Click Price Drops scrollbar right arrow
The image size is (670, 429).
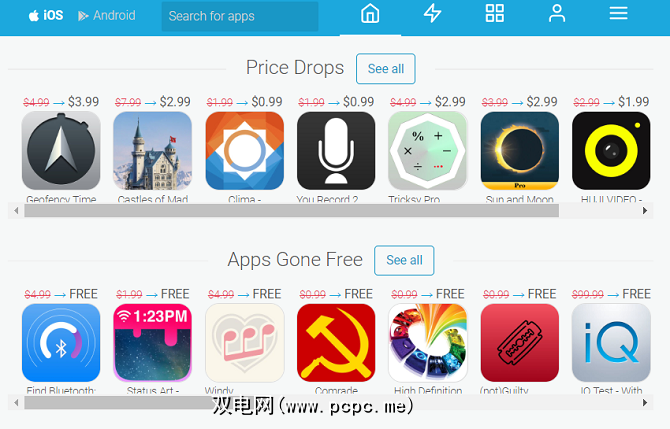point(645,211)
